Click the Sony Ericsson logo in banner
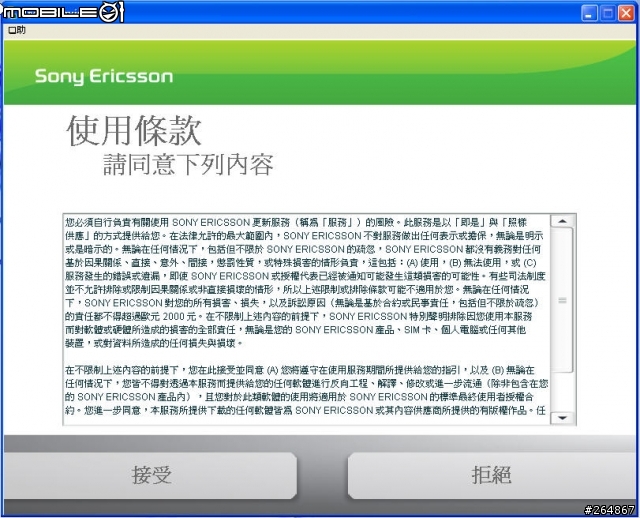This screenshot has width=640, height=518. [x=104, y=76]
